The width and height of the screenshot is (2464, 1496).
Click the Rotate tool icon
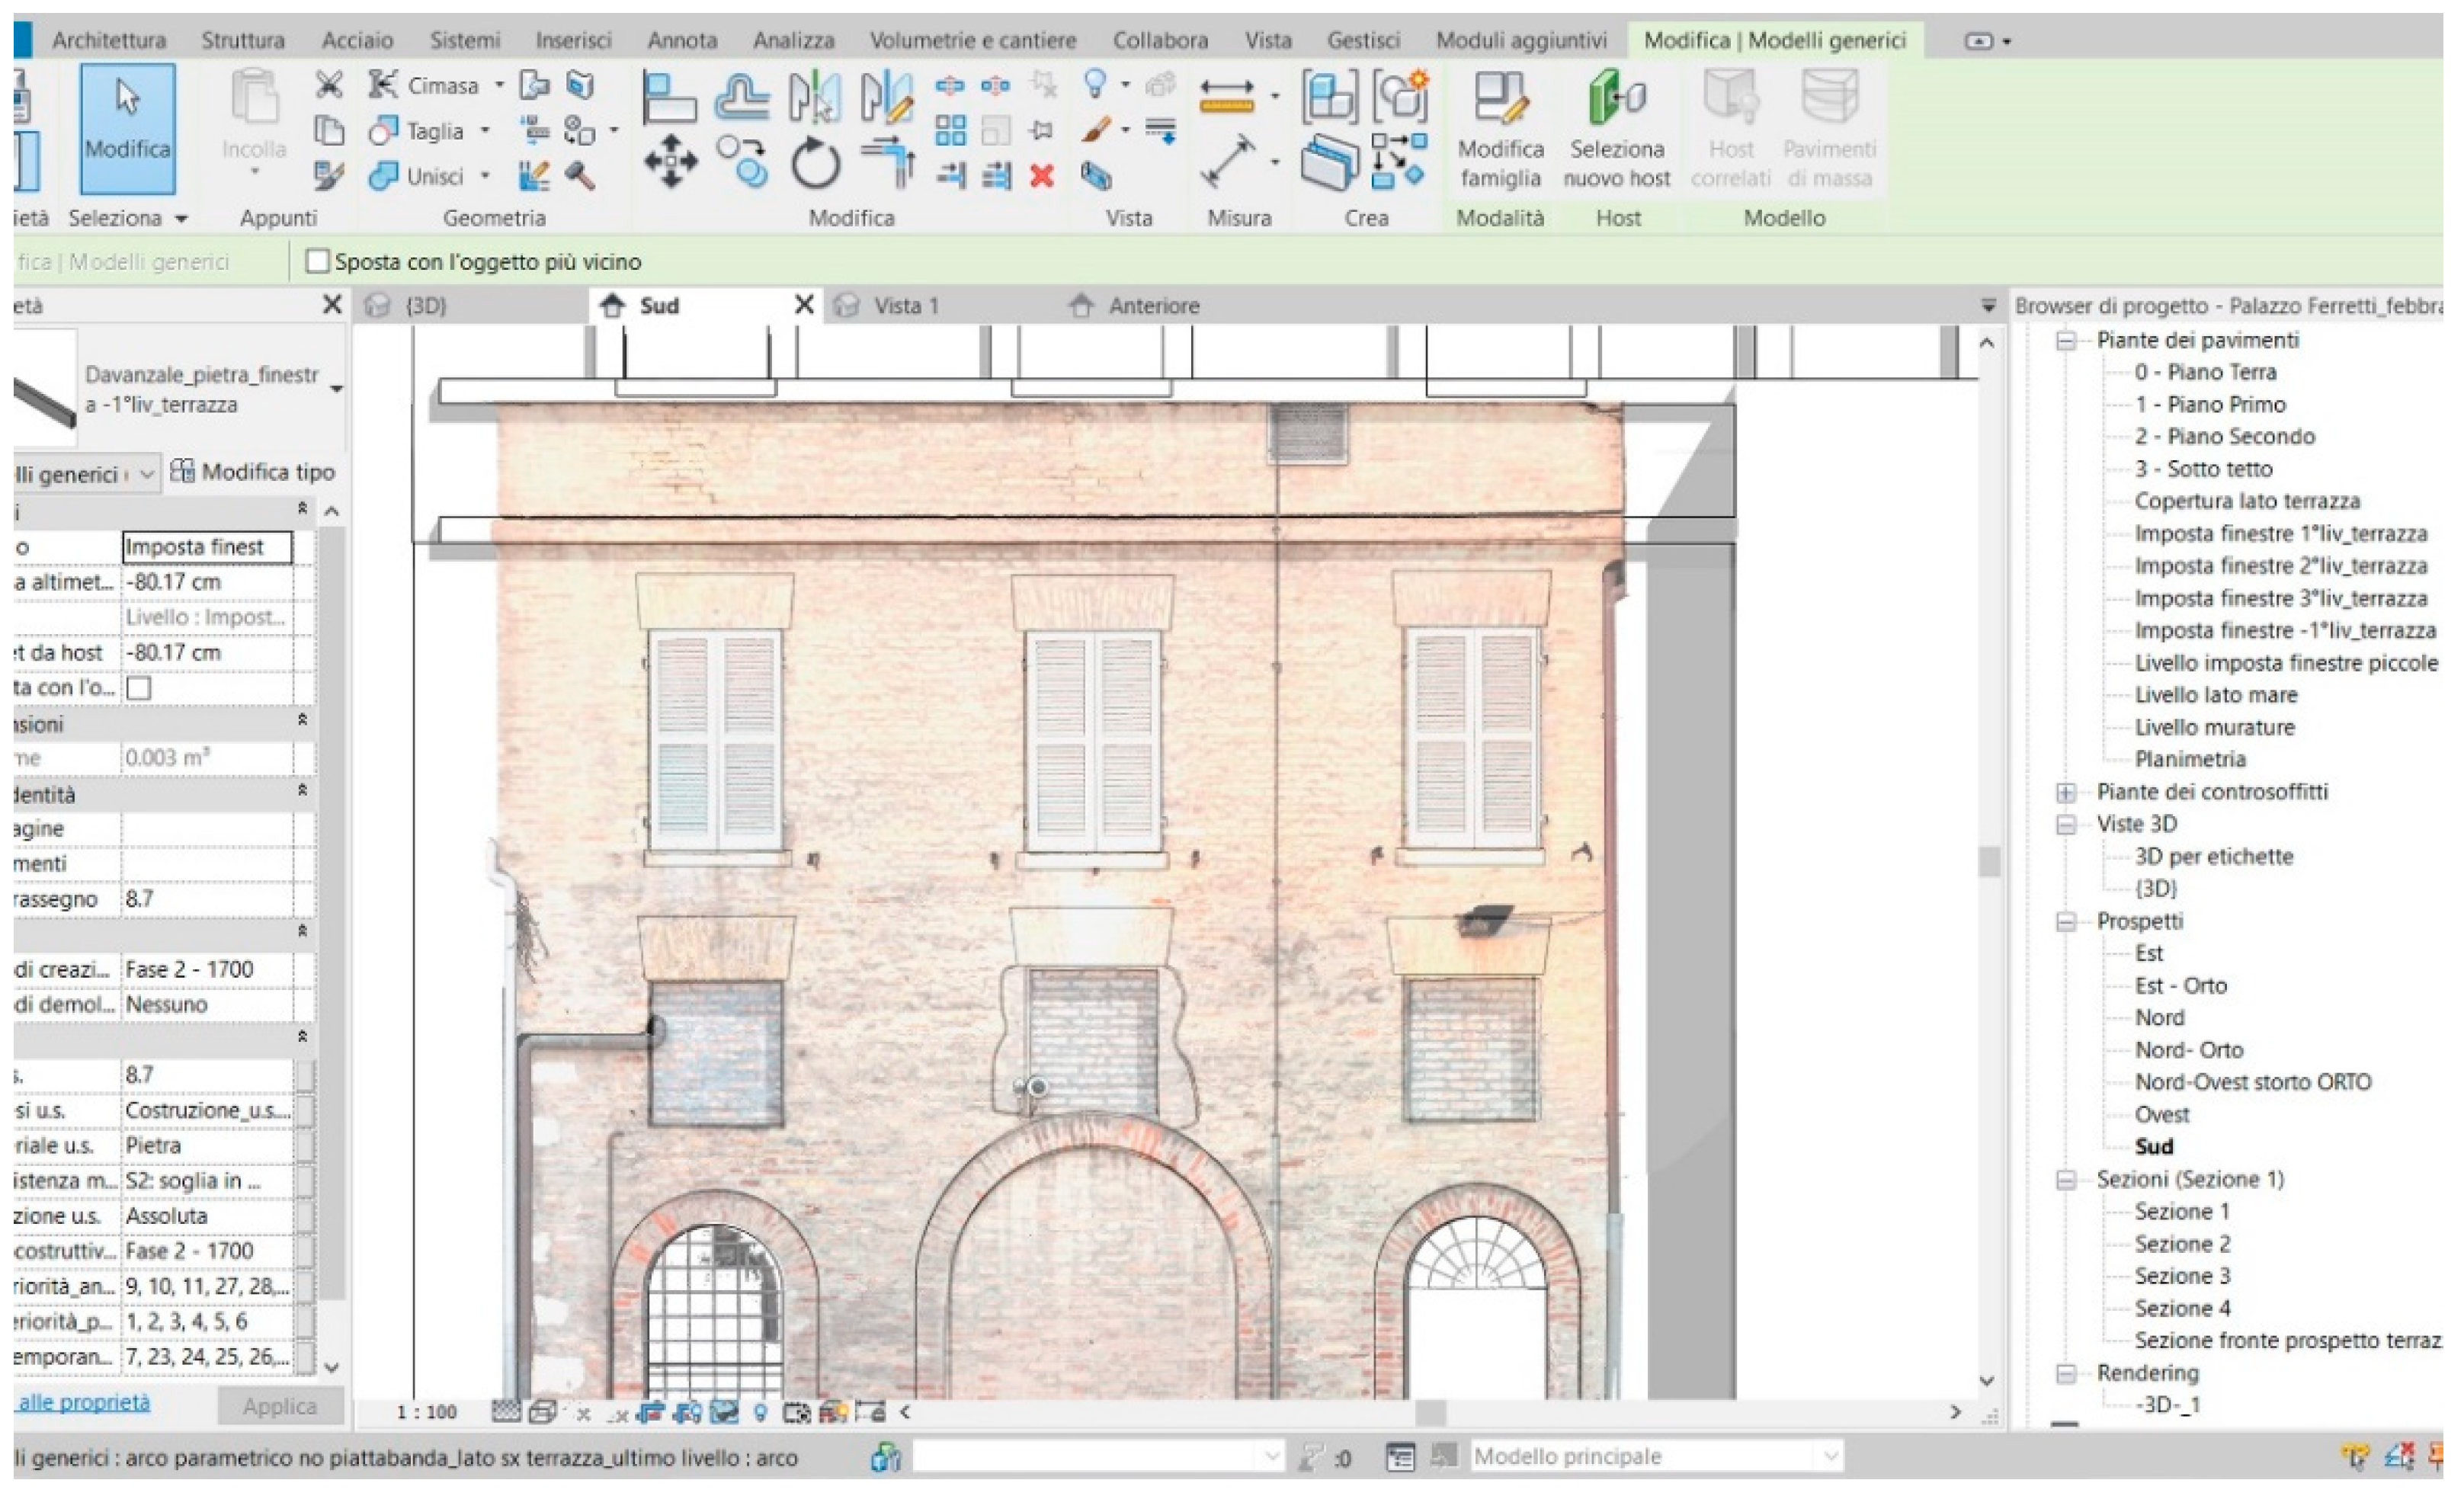click(815, 164)
